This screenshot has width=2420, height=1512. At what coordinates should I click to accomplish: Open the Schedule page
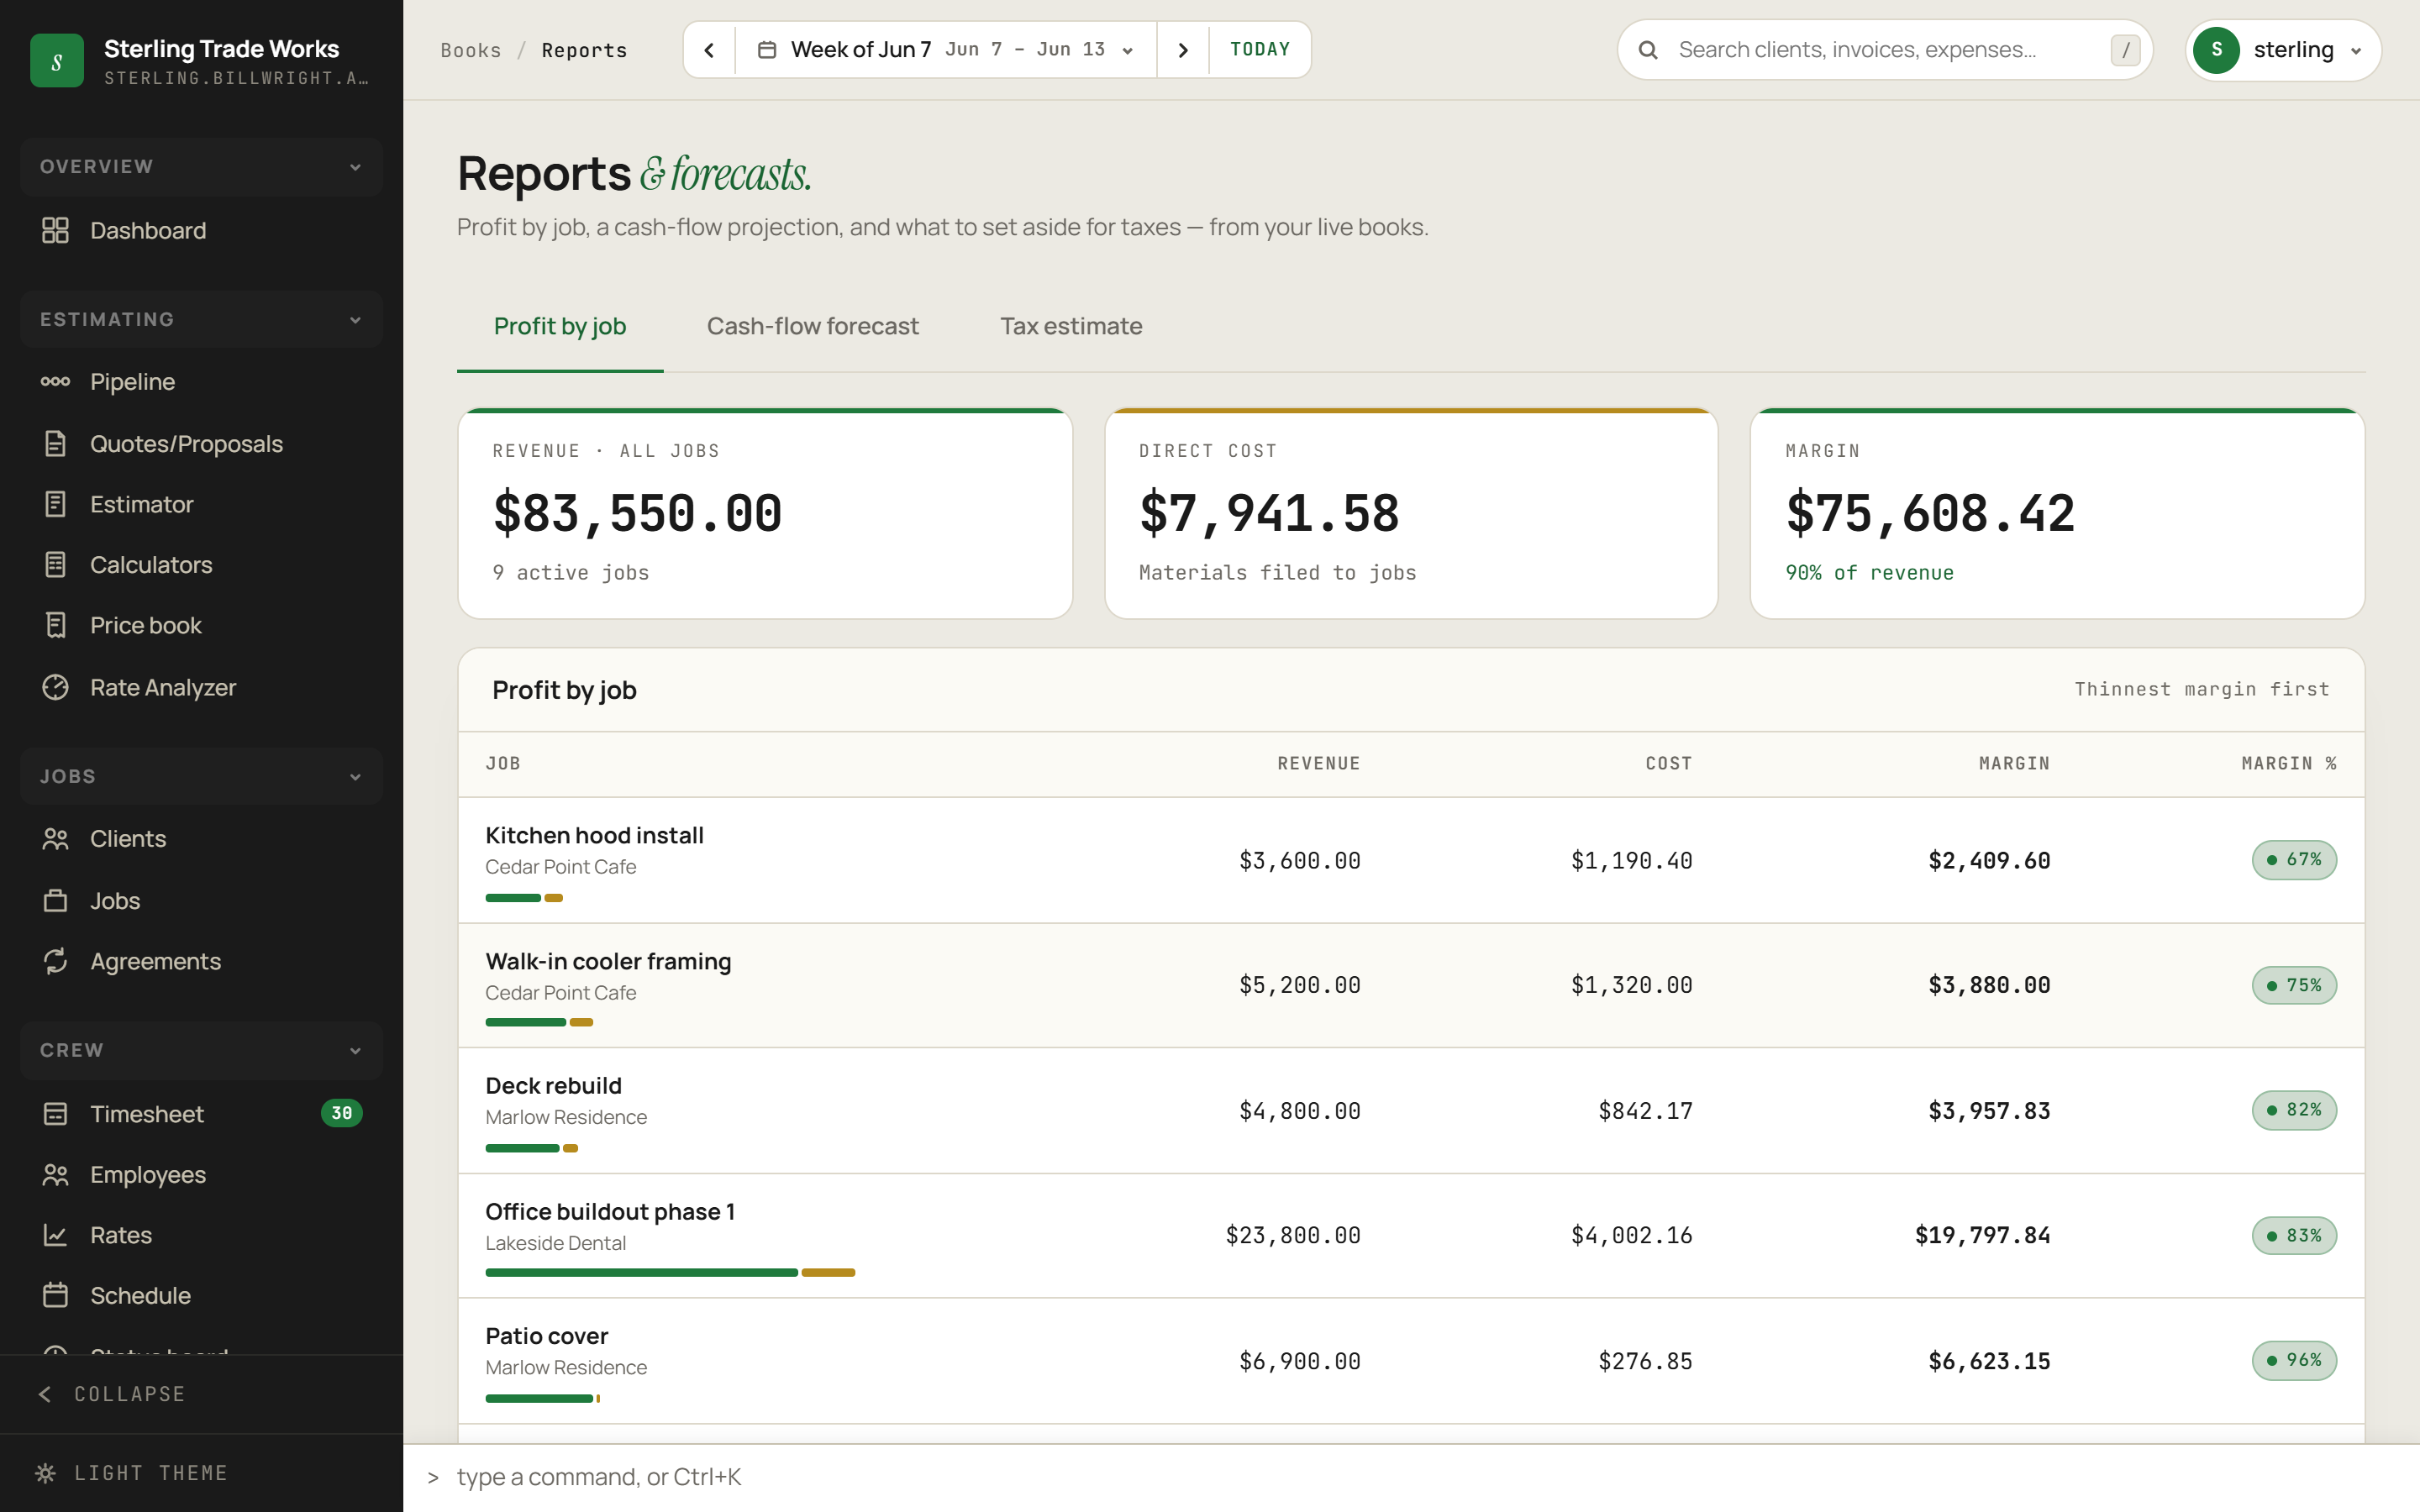tap(201, 1296)
